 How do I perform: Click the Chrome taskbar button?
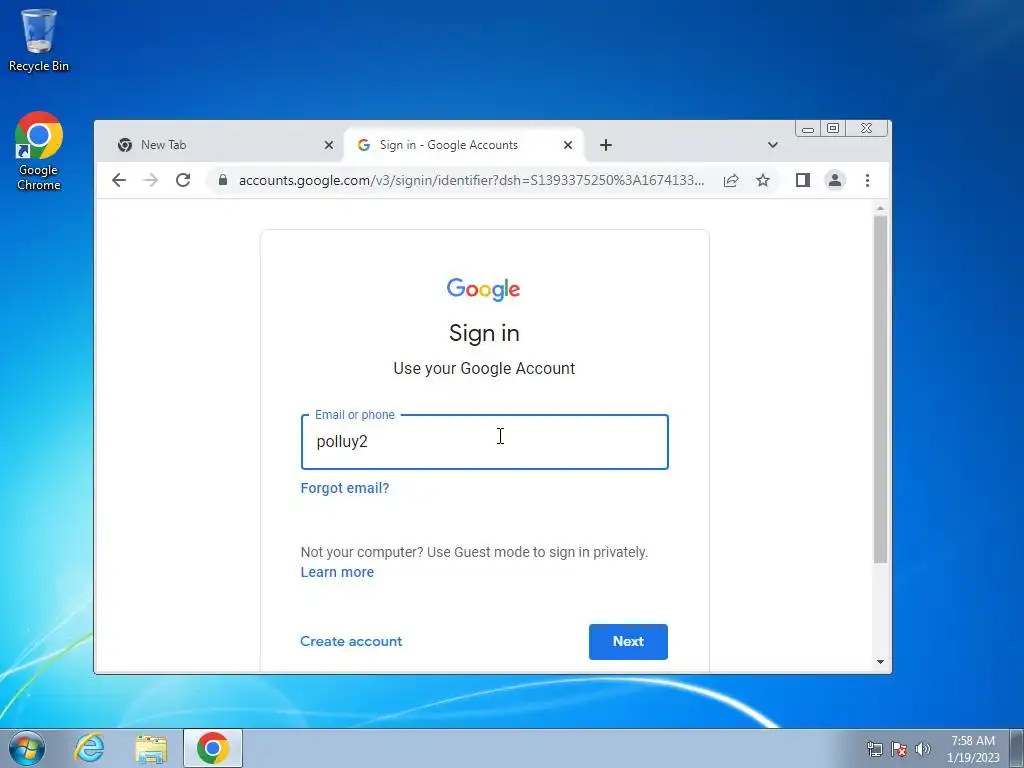[x=213, y=748]
